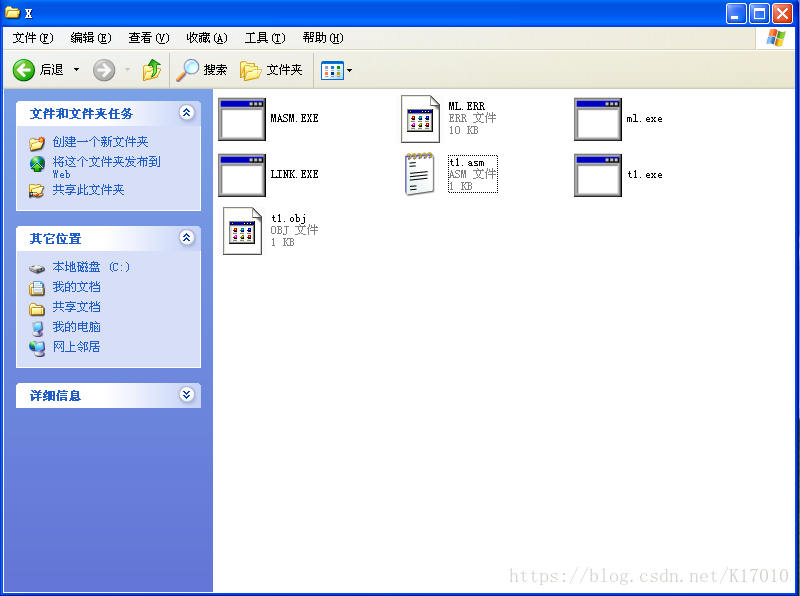Click the t1.obj file name text
Screen dimensions: 800x596
[288, 218]
